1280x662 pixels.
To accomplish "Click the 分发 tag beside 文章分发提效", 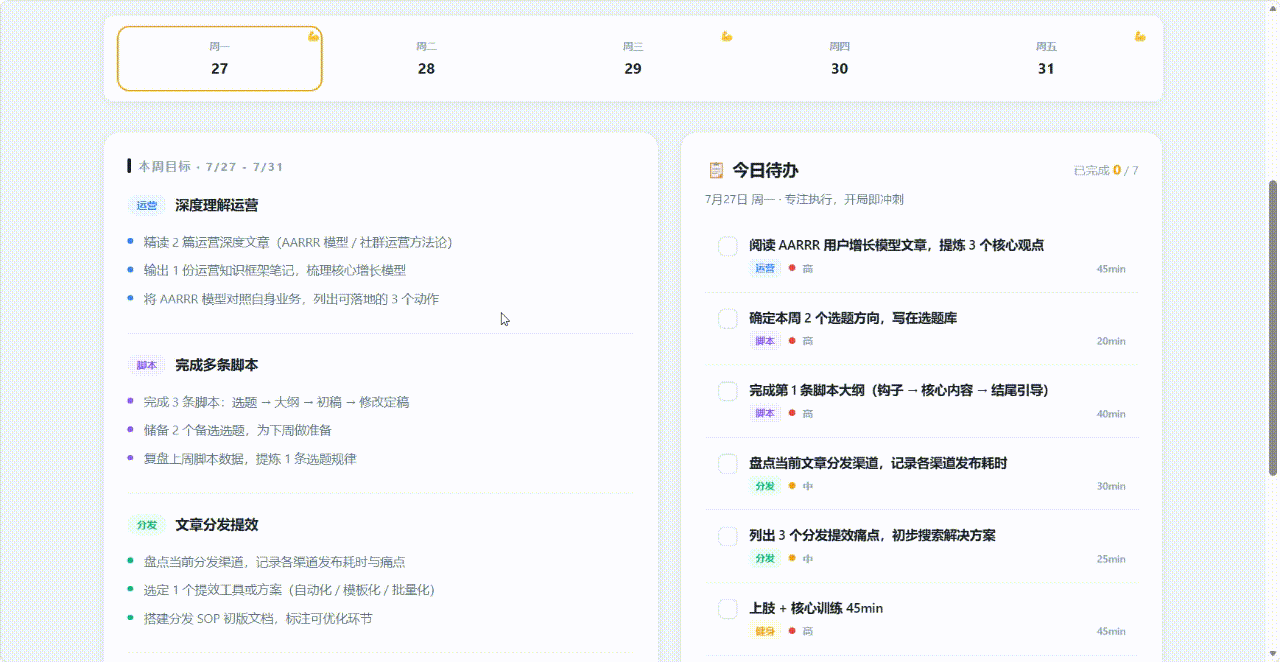I will 147,525.
